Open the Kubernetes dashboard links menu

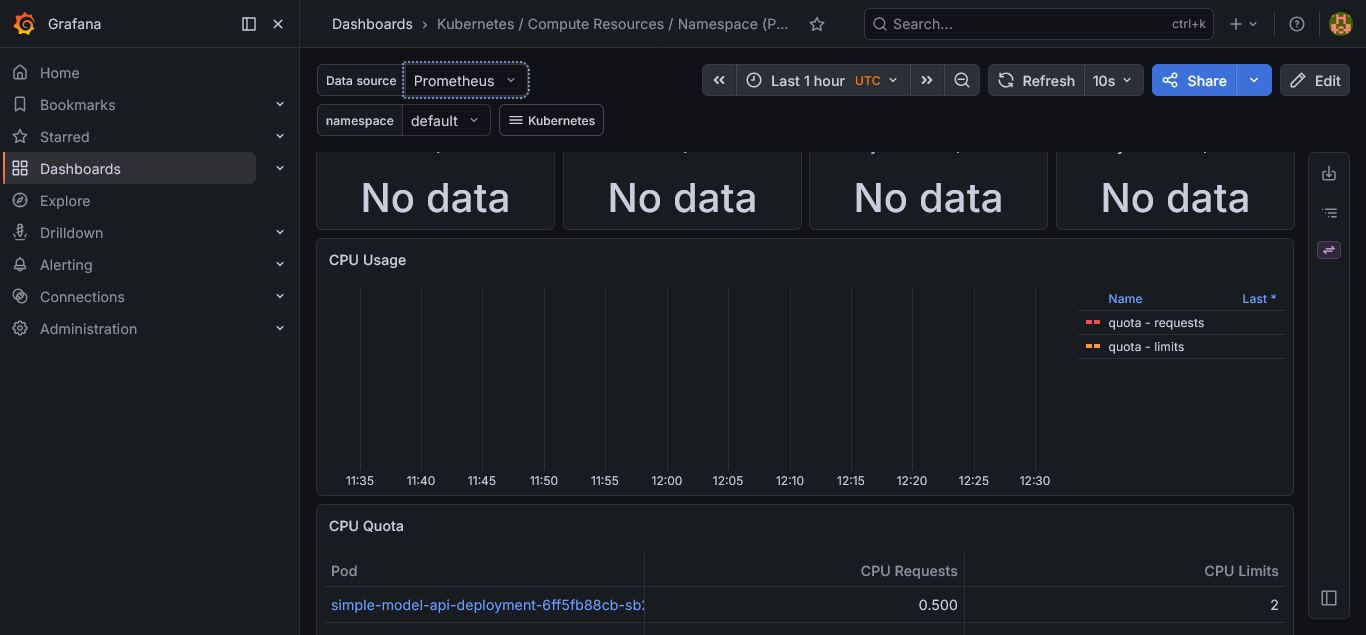551,120
